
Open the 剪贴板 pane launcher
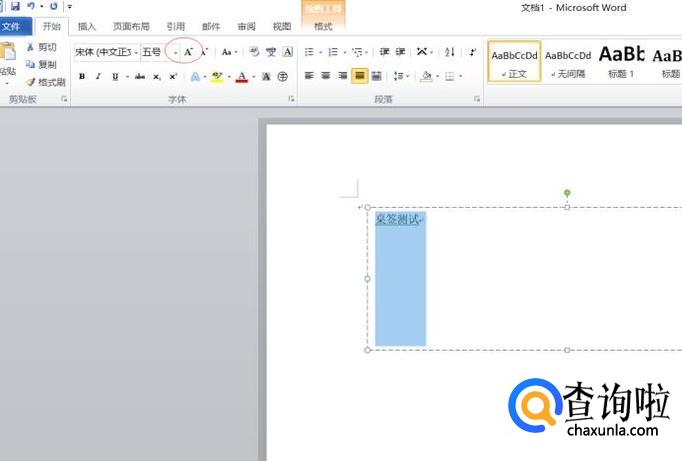click(x=64, y=99)
